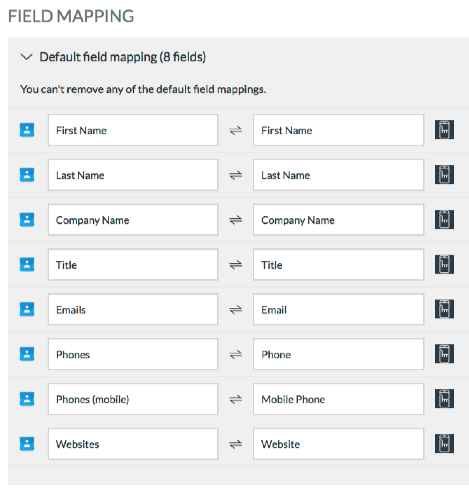Click the sync arrows between Emails and Email
The image size is (469, 490).
point(236,310)
